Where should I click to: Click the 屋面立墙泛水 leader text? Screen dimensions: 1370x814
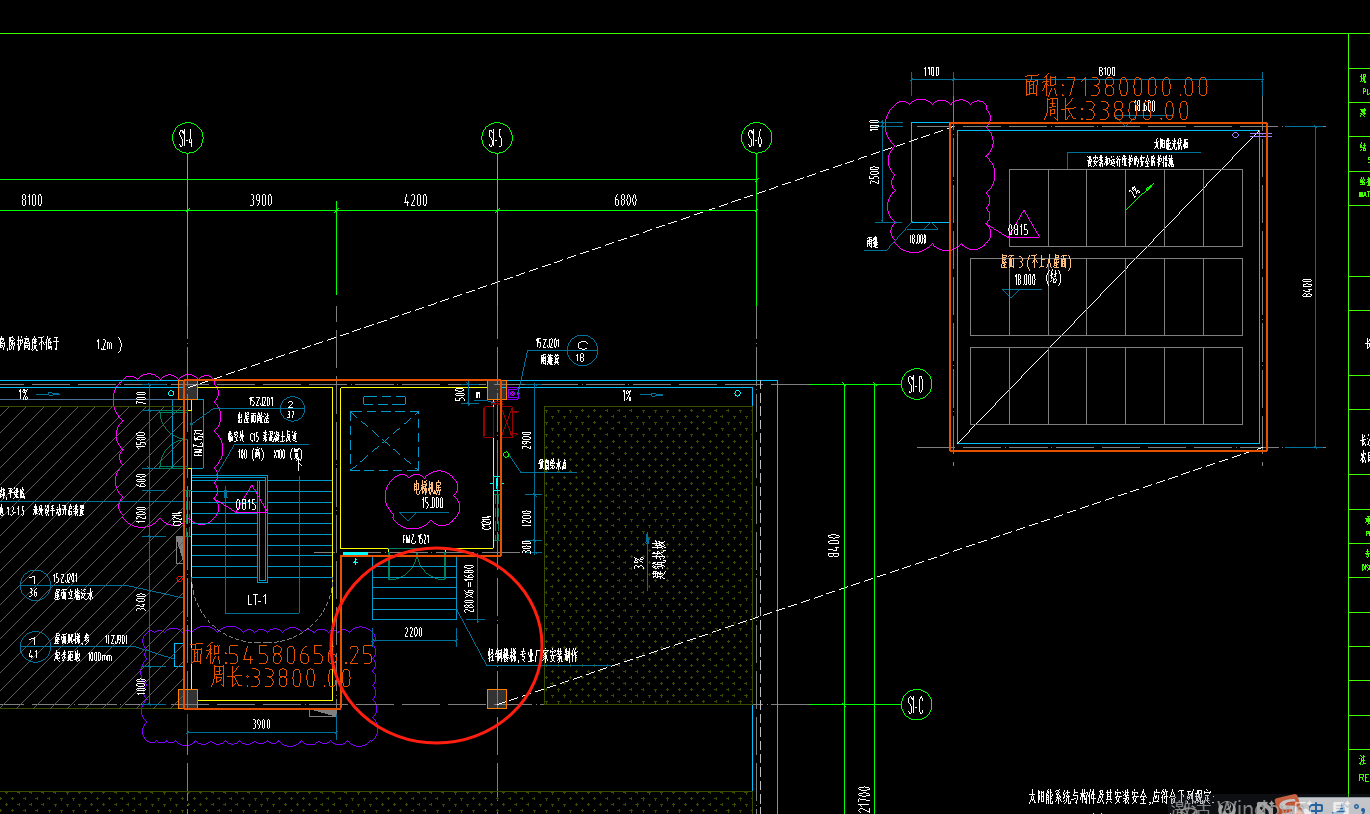click(x=73, y=594)
